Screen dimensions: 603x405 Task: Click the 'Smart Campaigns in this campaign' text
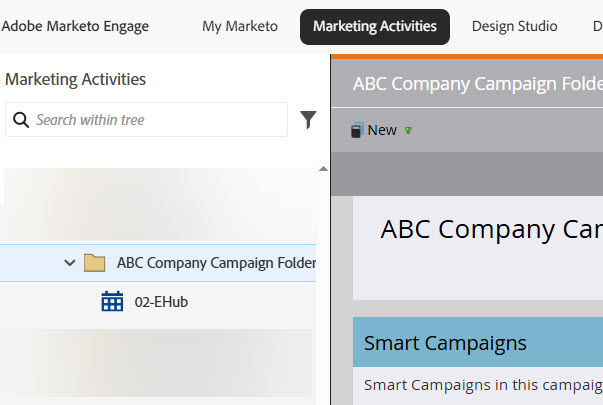click(x=483, y=385)
